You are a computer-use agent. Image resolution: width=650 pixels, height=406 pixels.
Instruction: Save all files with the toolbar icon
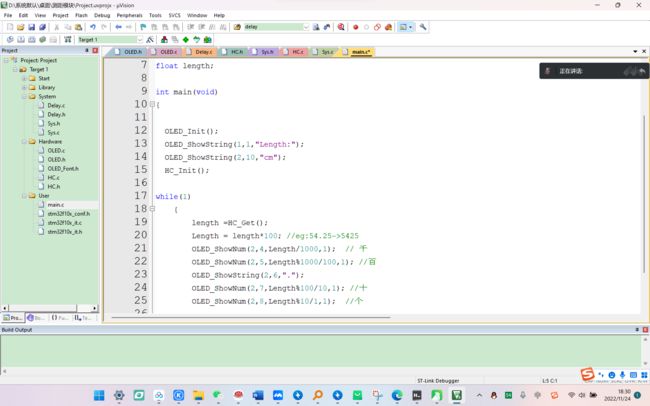click(42, 27)
